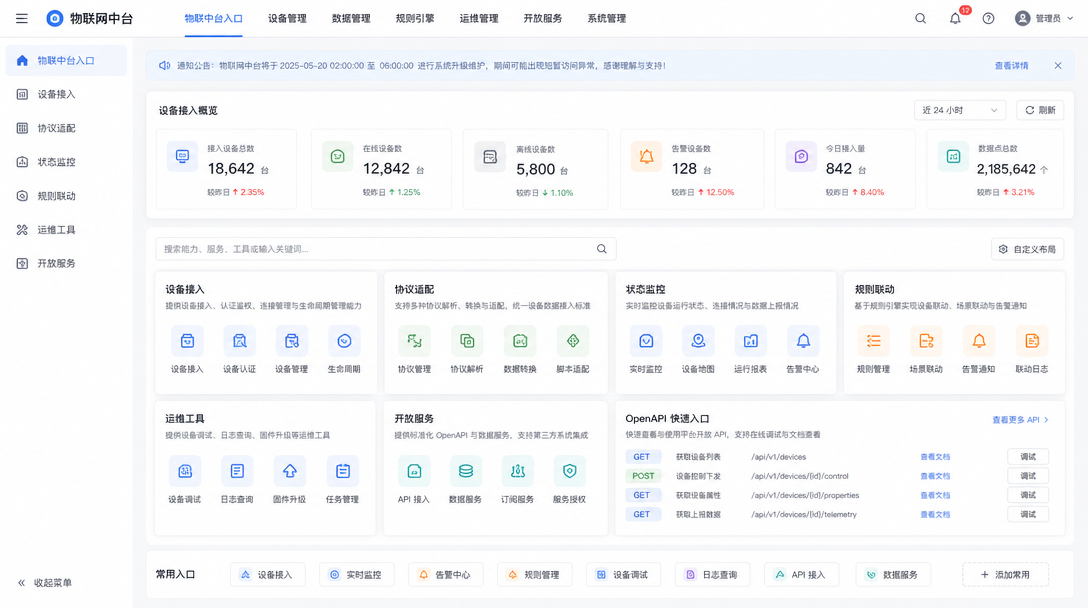Open the hamburger menu icon
The height and width of the screenshot is (608, 1088).
coord(22,19)
